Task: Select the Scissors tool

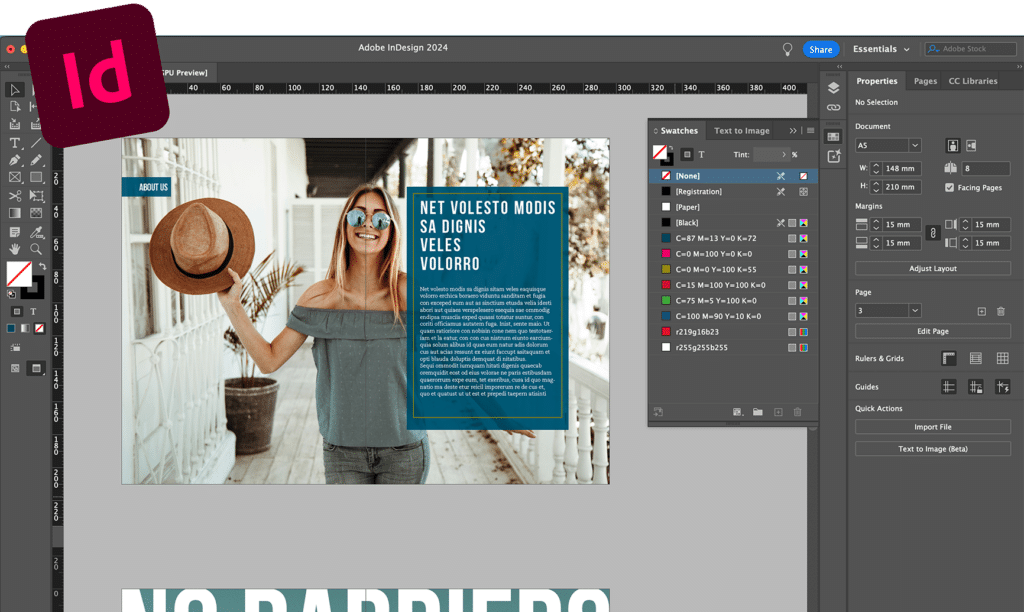Action: pos(14,195)
